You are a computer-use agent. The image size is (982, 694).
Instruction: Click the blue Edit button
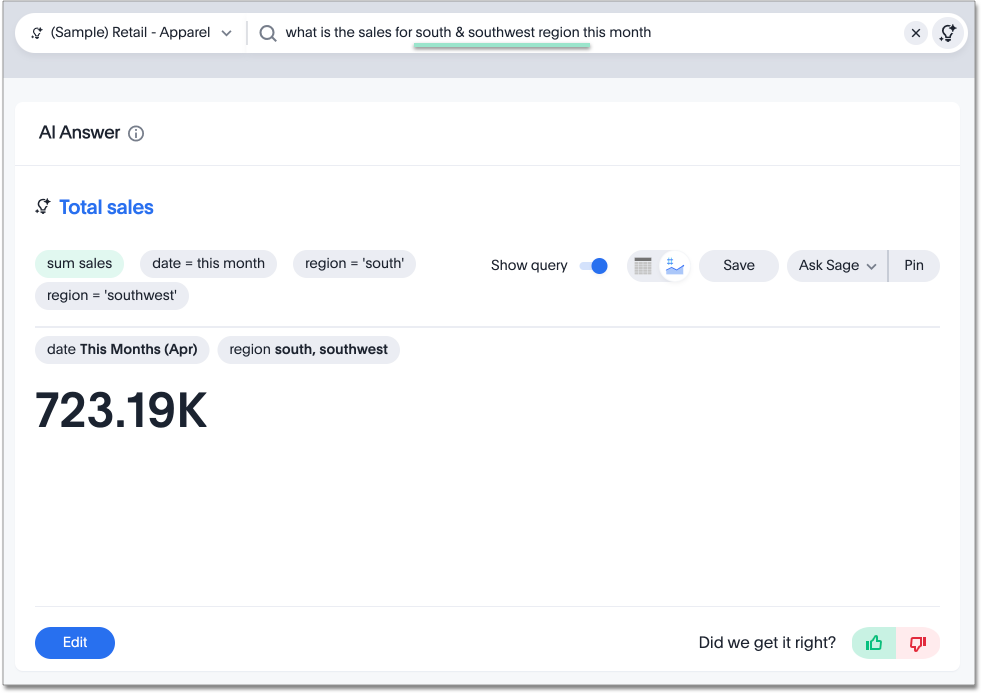pos(75,643)
